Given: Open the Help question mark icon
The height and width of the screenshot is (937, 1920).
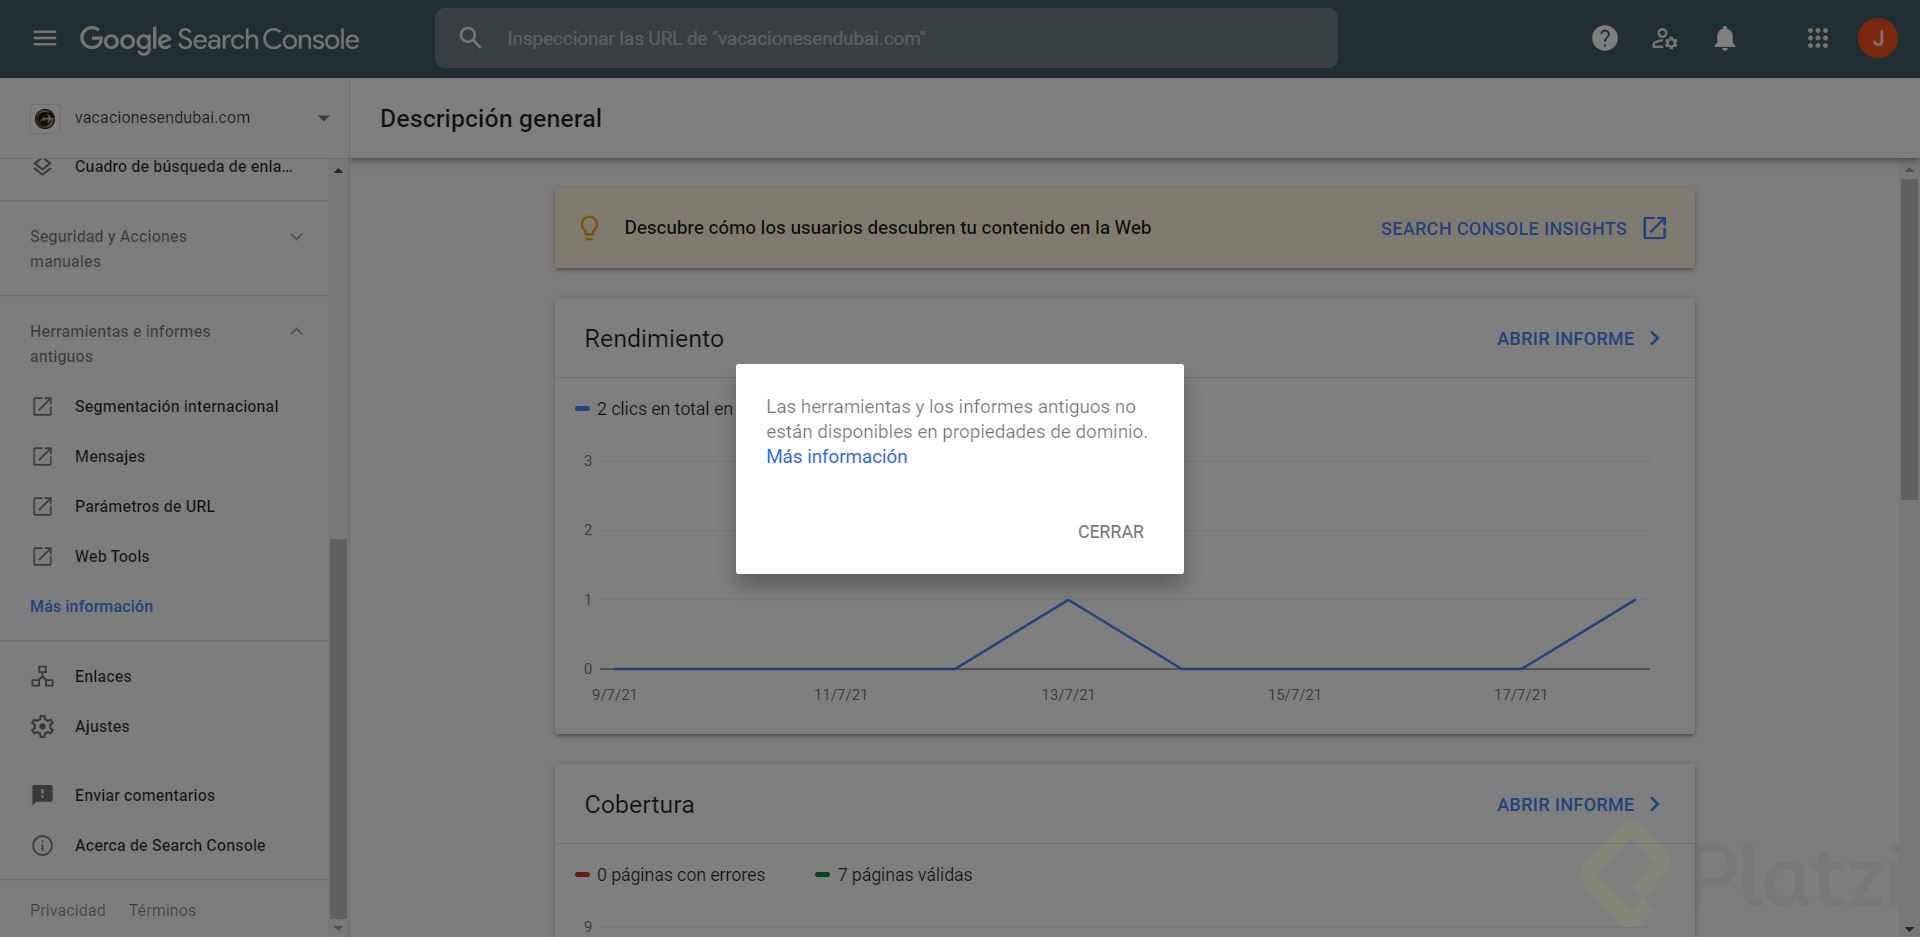Looking at the screenshot, I should pyautogui.click(x=1605, y=38).
